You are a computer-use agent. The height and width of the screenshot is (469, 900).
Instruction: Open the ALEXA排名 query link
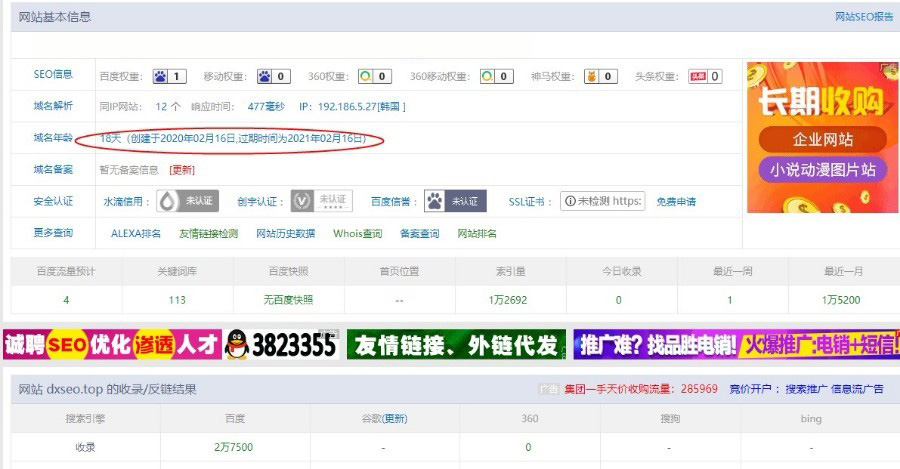tap(135, 234)
